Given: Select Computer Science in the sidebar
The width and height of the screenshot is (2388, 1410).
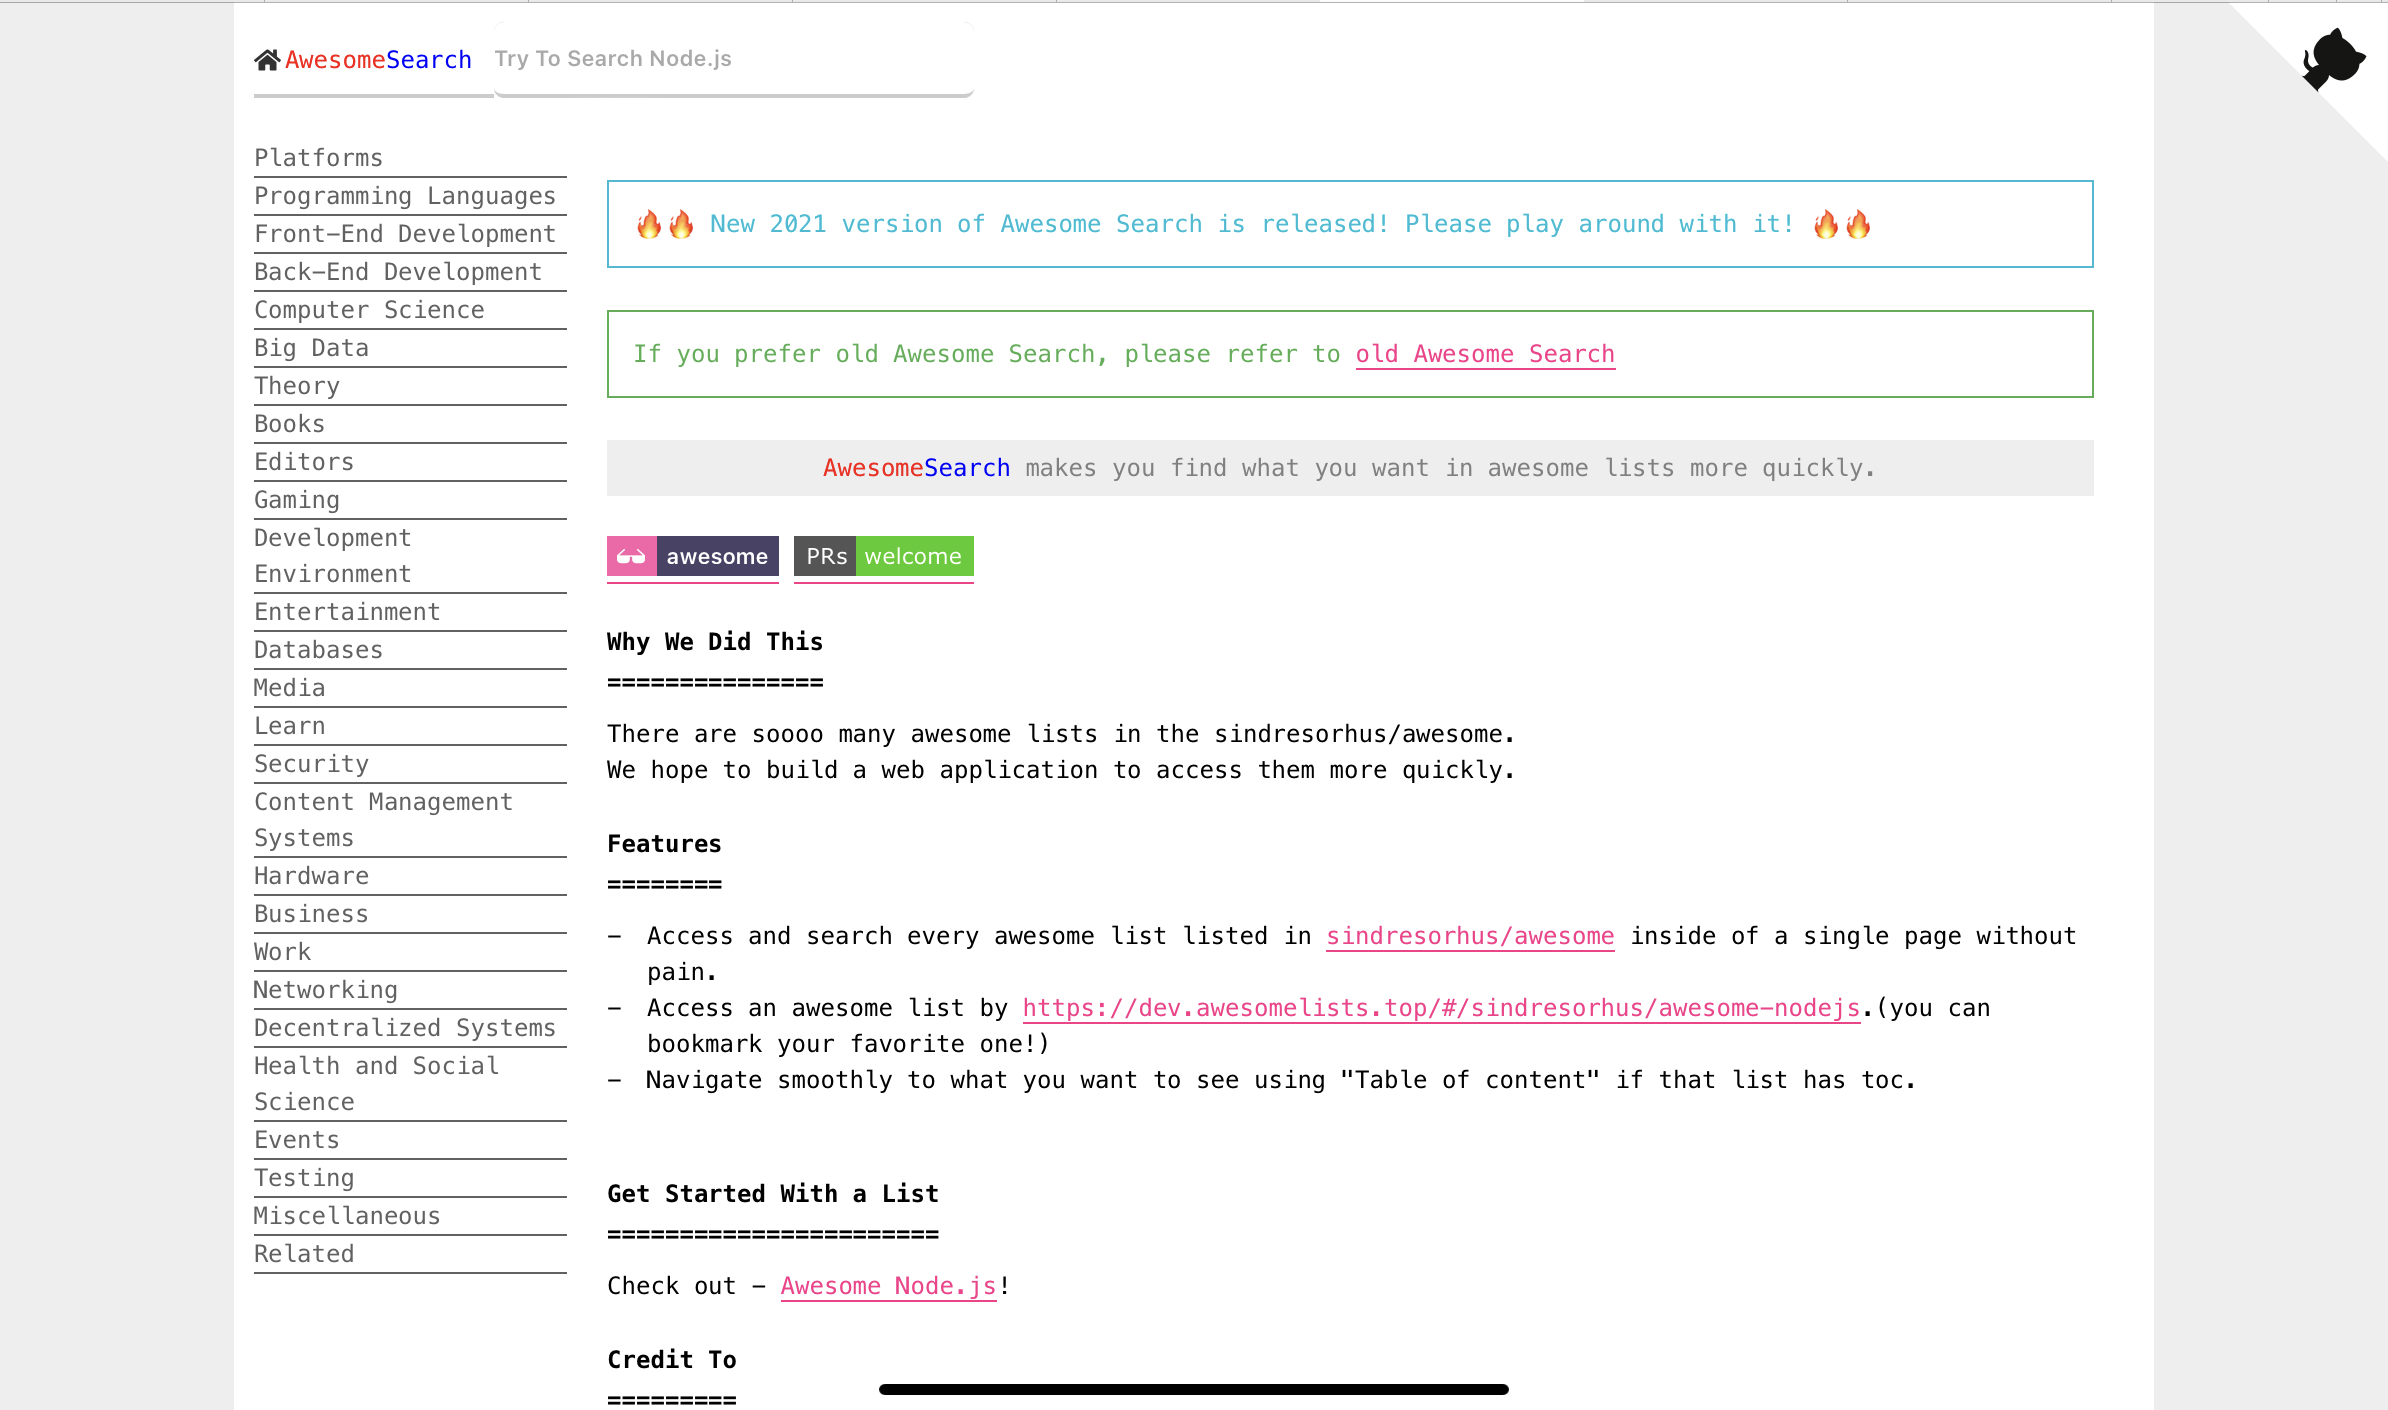Looking at the screenshot, I should tap(368, 310).
